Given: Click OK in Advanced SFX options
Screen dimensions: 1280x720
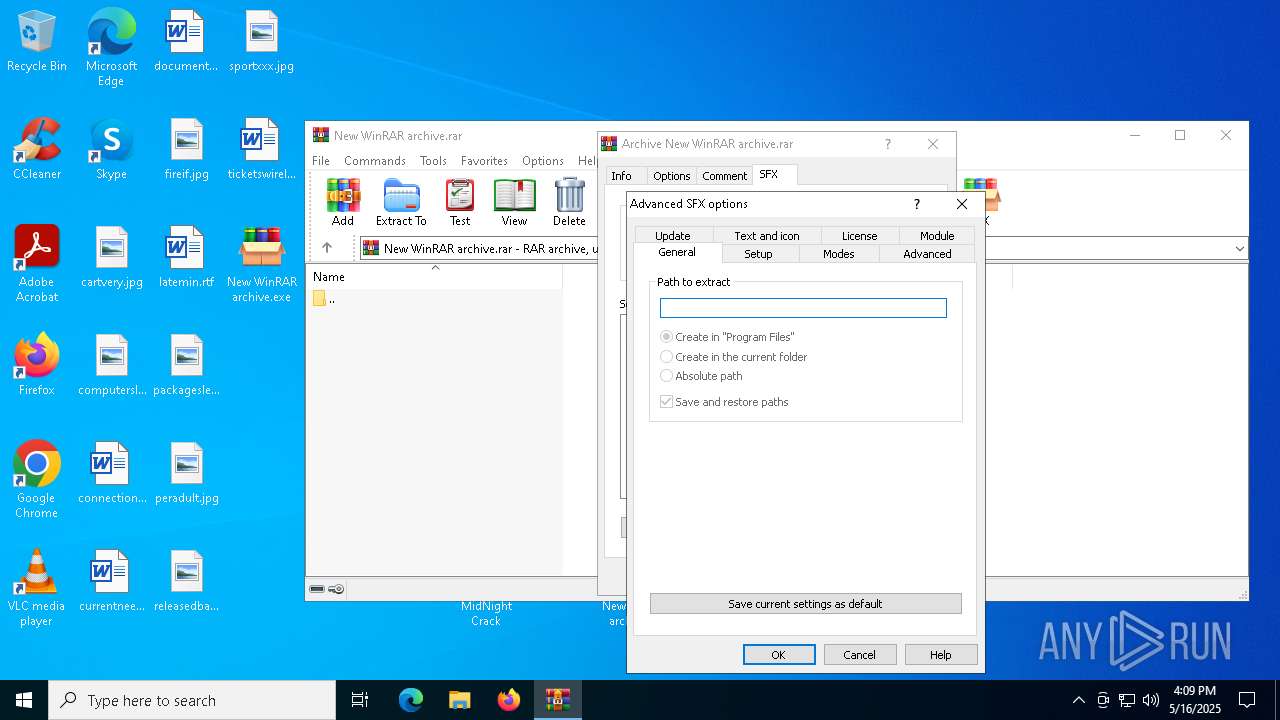Looking at the screenshot, I should coord(779,655).
